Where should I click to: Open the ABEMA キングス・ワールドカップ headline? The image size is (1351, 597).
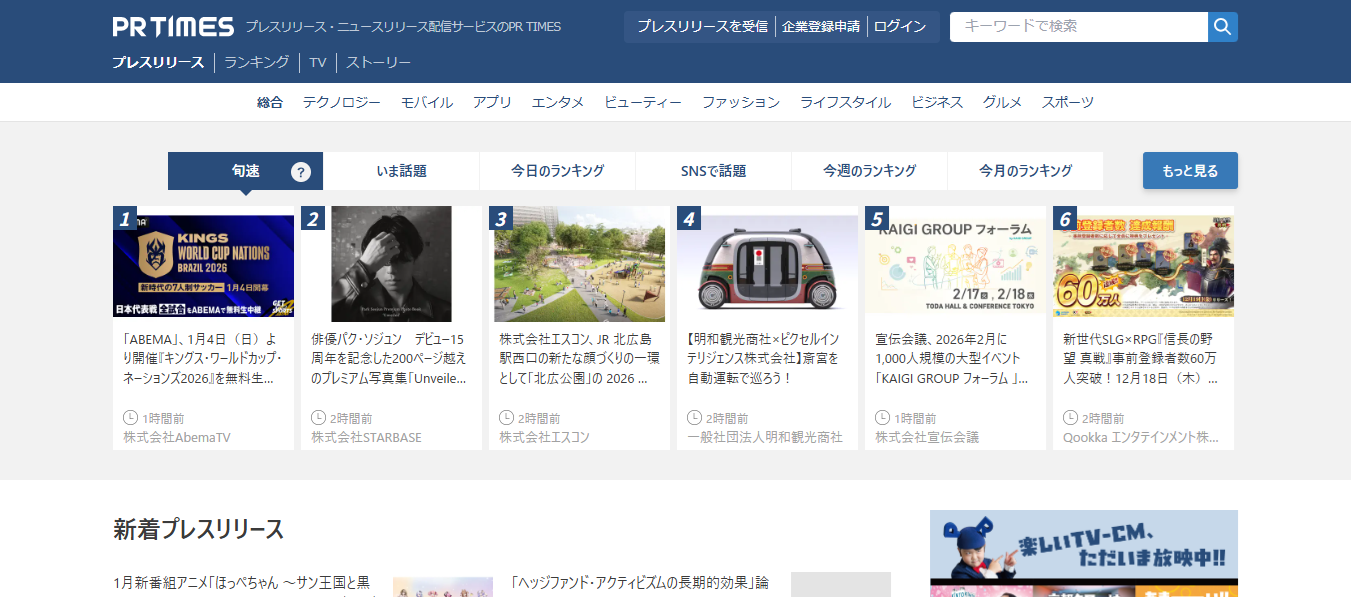(203, 359)
